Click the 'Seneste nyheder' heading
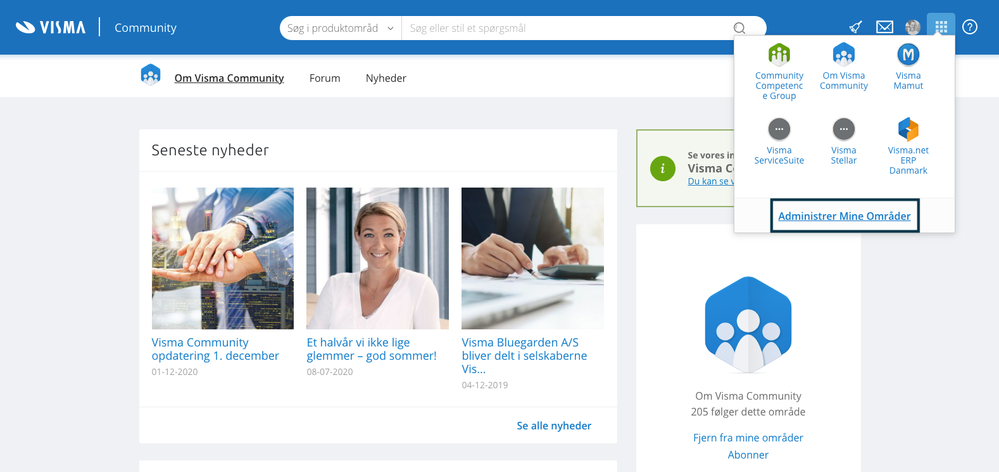 click(210, 150)
